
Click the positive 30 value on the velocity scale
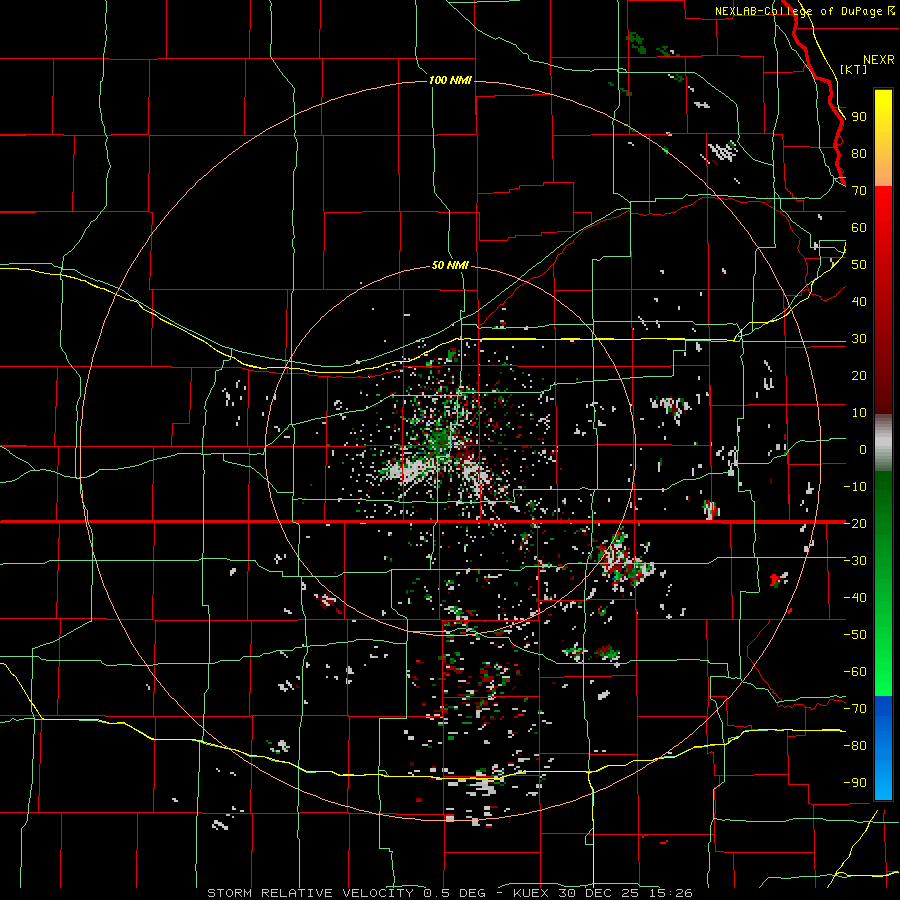(859, 339)
